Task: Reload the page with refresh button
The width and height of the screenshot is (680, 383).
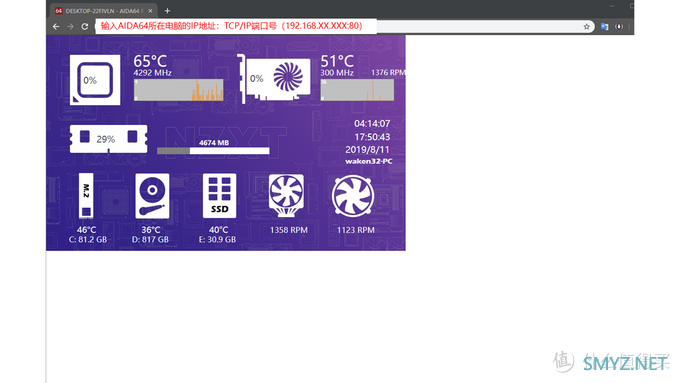Action: [85, 26]
